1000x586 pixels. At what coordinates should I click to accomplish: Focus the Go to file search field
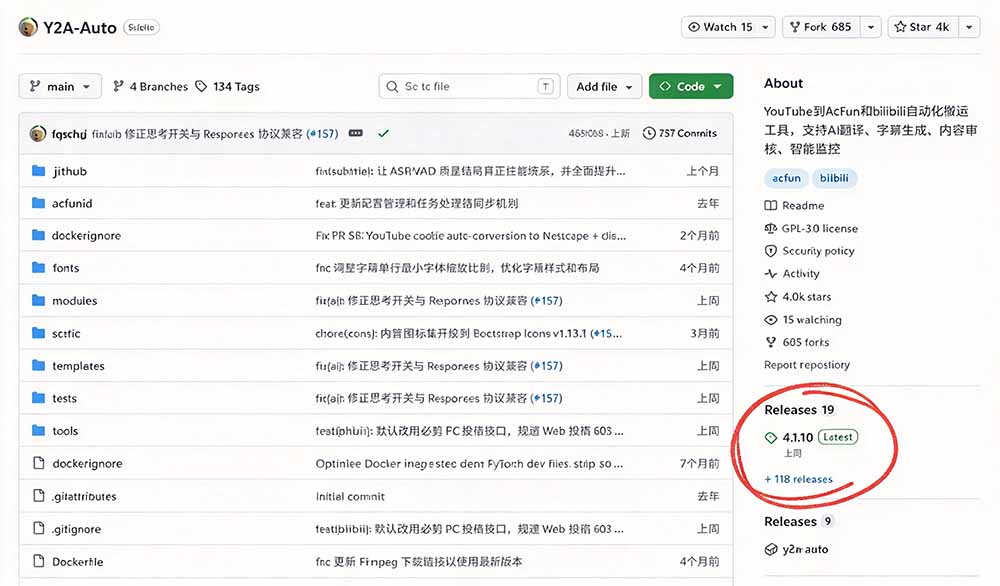click(x=469, y=86)
